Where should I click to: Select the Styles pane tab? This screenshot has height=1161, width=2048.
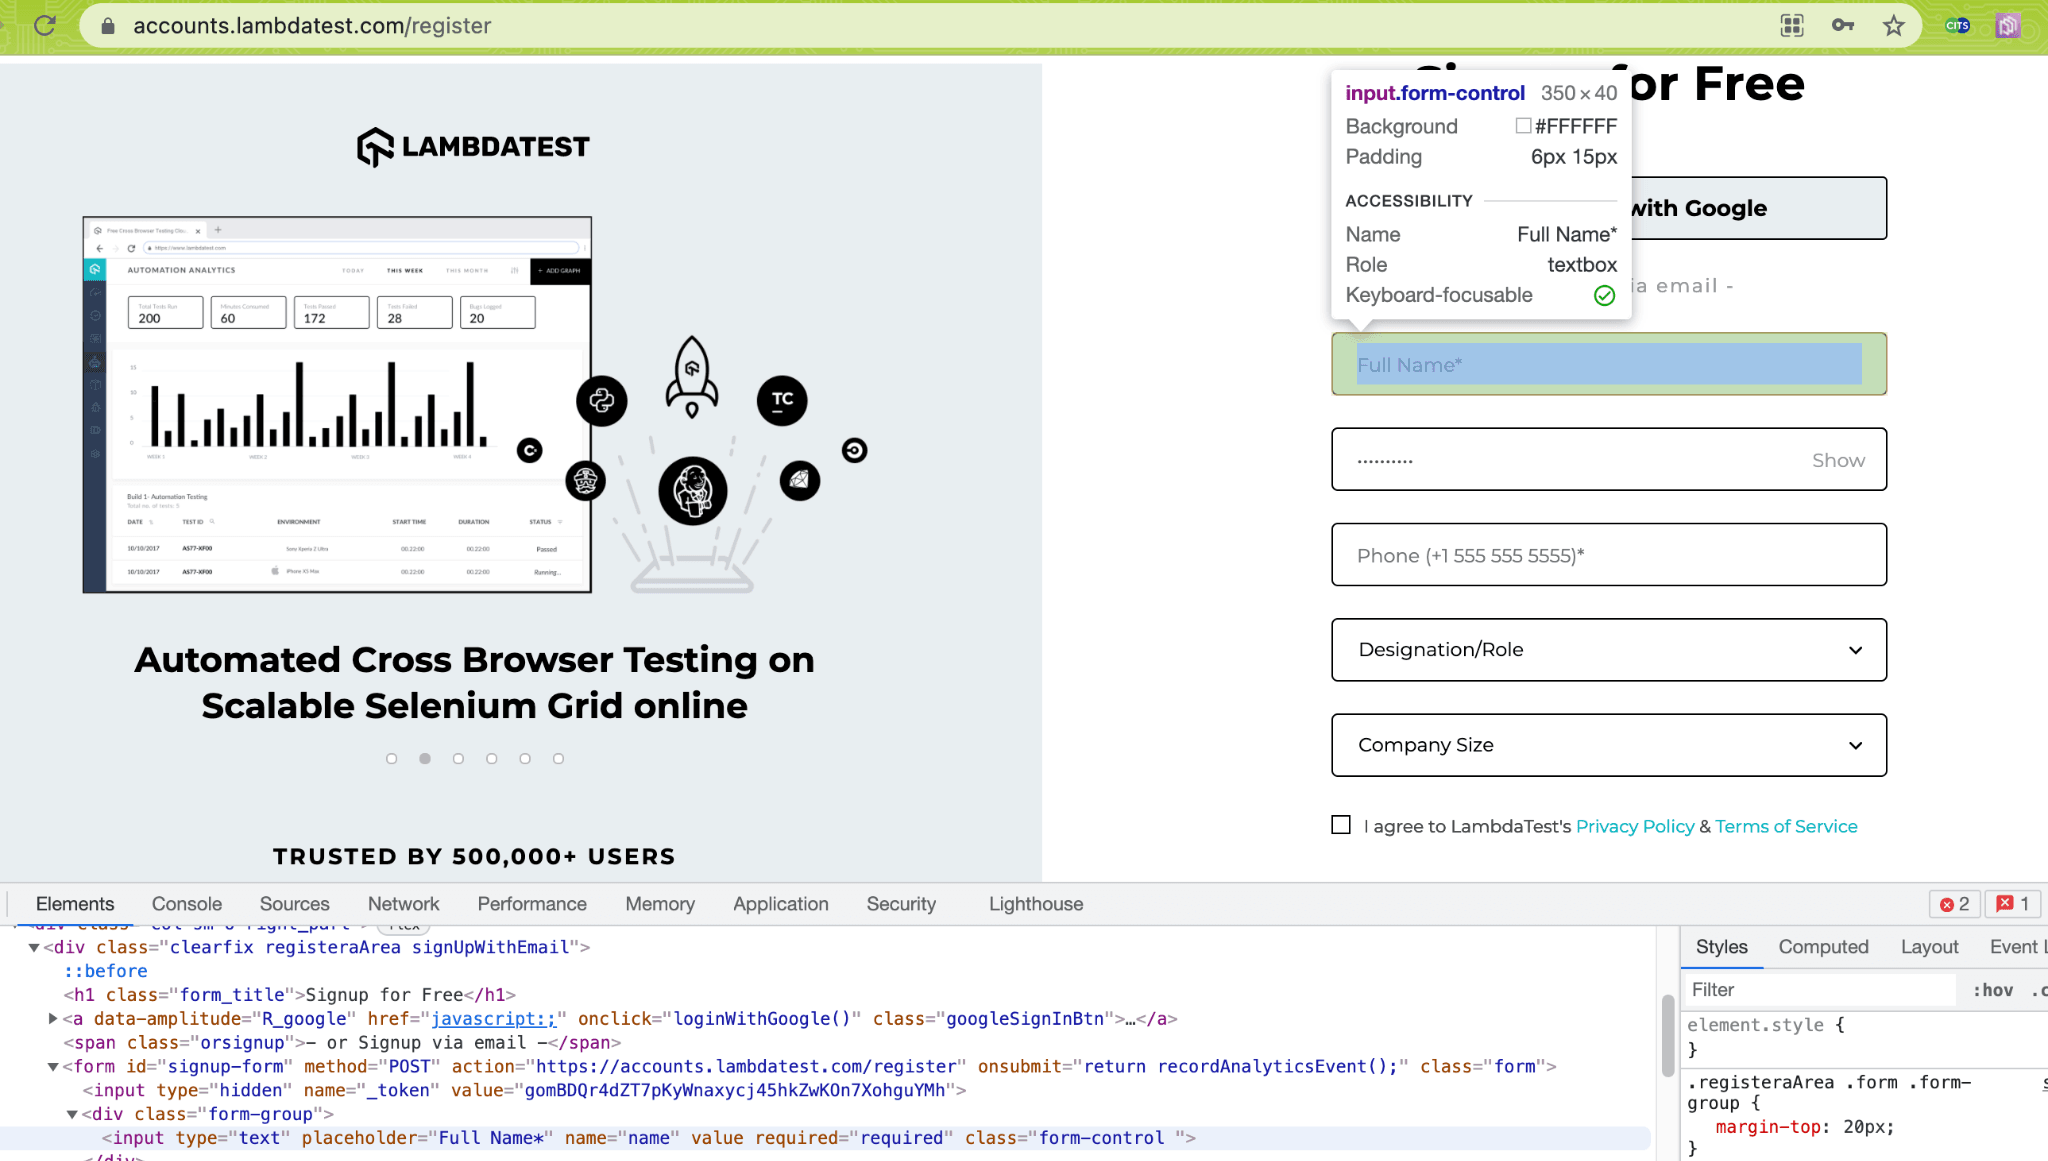pyautogui.click(x=1722, y=947)
